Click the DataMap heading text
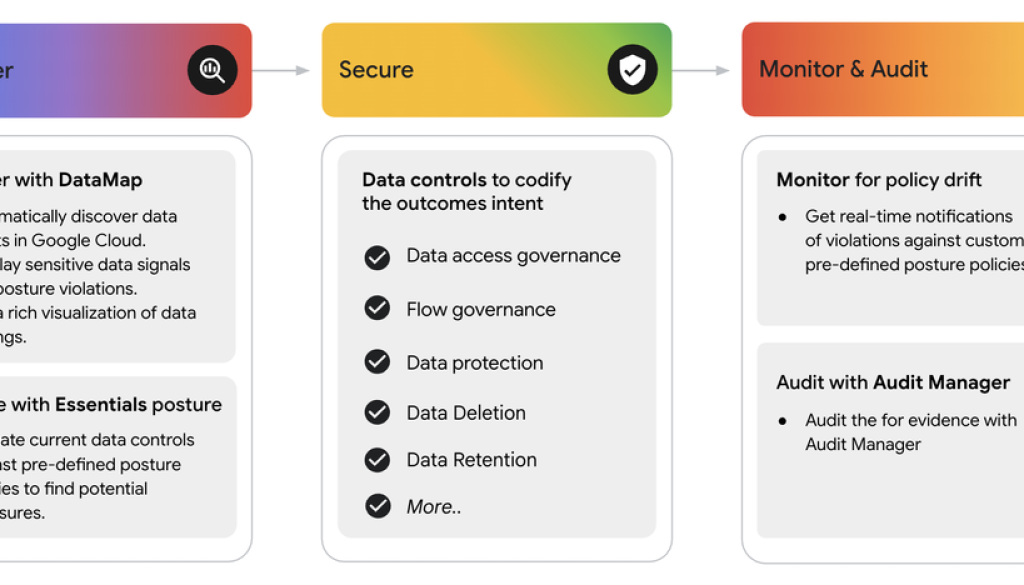The width and height of the screenshot is (1024, 585). pos(100,181)
